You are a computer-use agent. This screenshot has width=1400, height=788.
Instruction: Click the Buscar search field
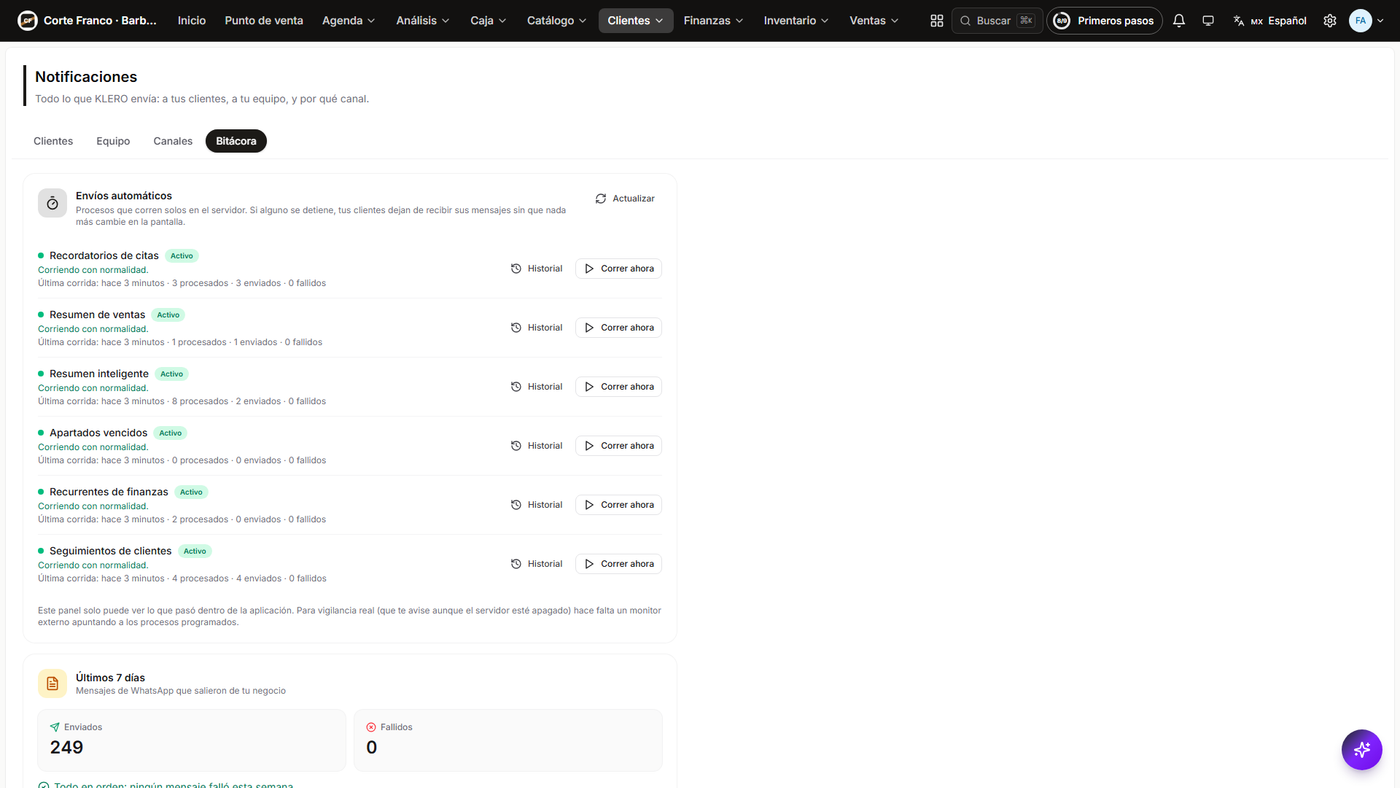tap(997, 20)
